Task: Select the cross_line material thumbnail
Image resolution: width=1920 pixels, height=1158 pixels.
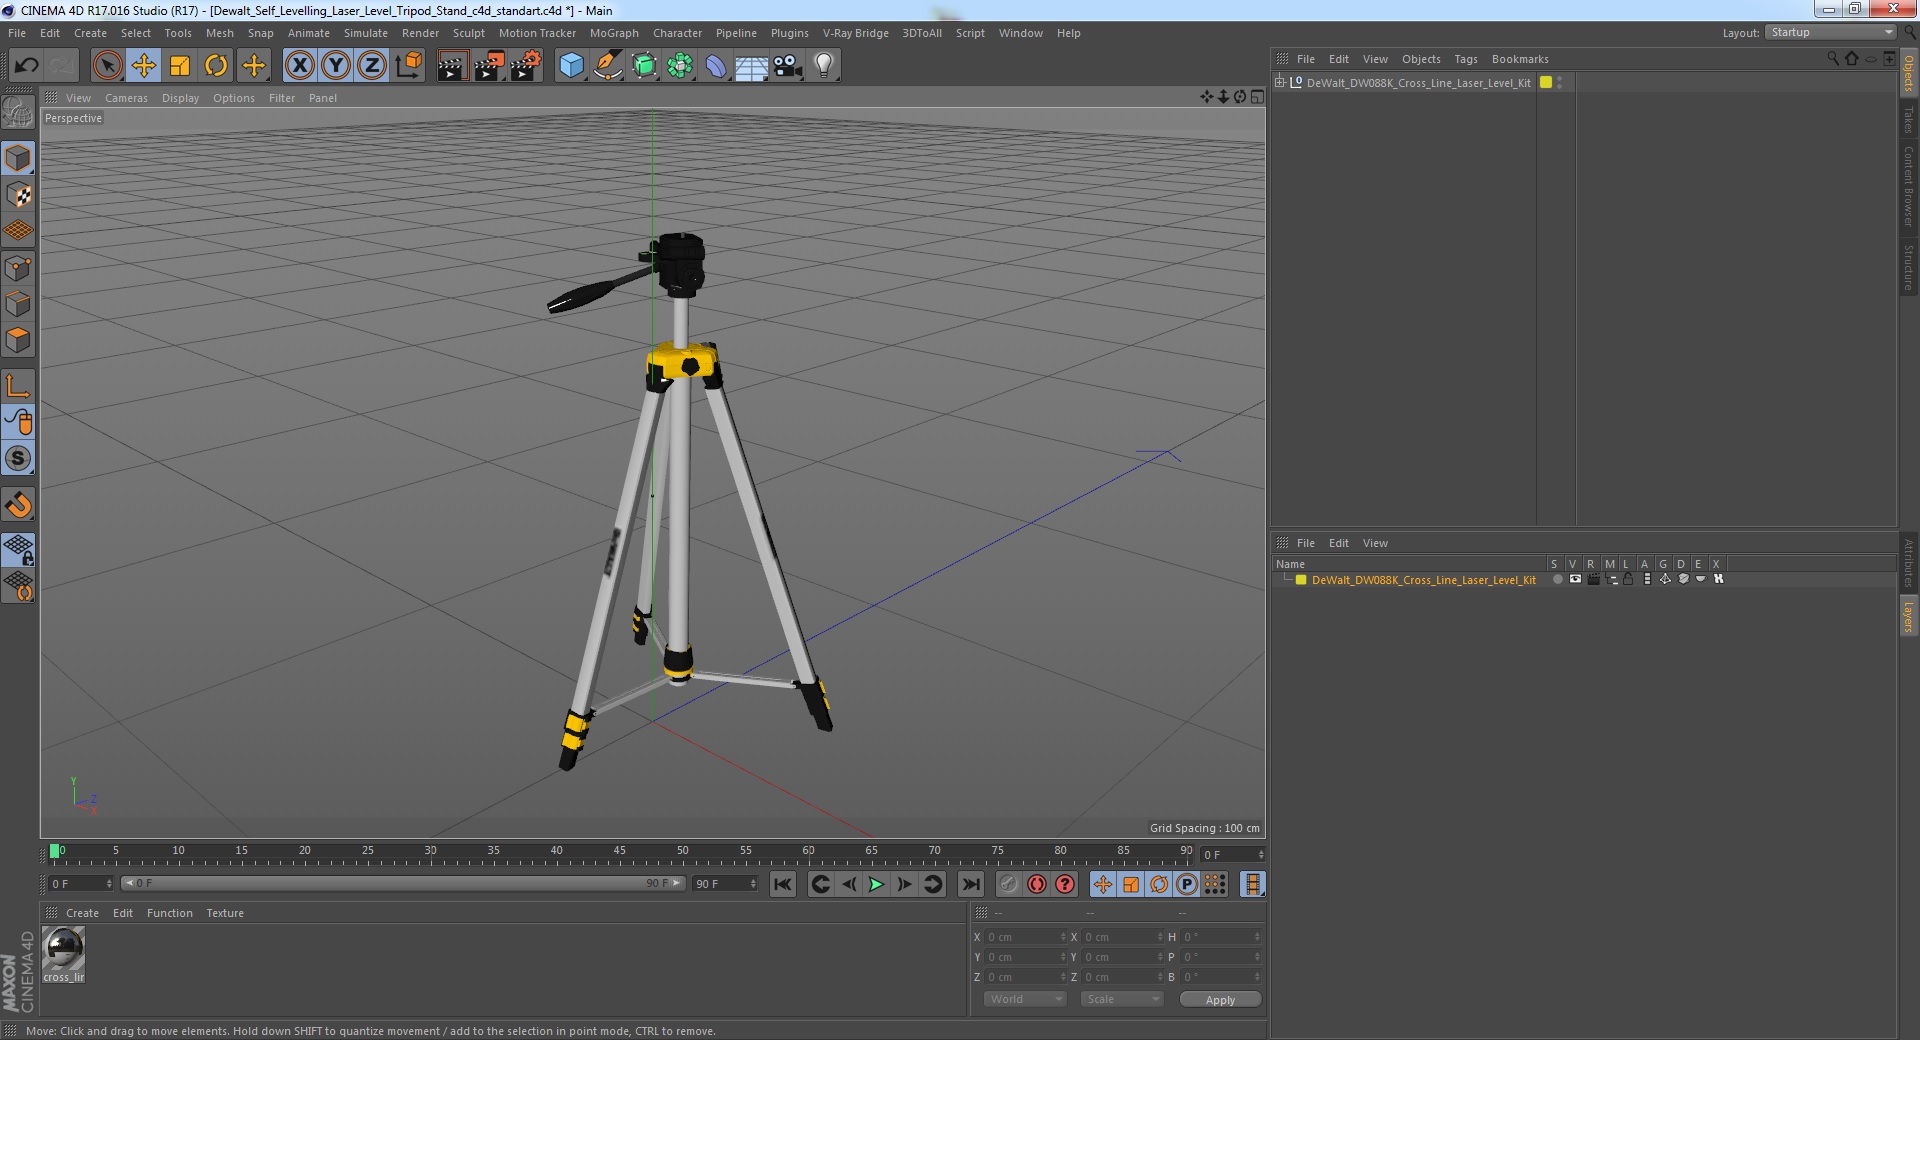Action: [x=63, y=949]
